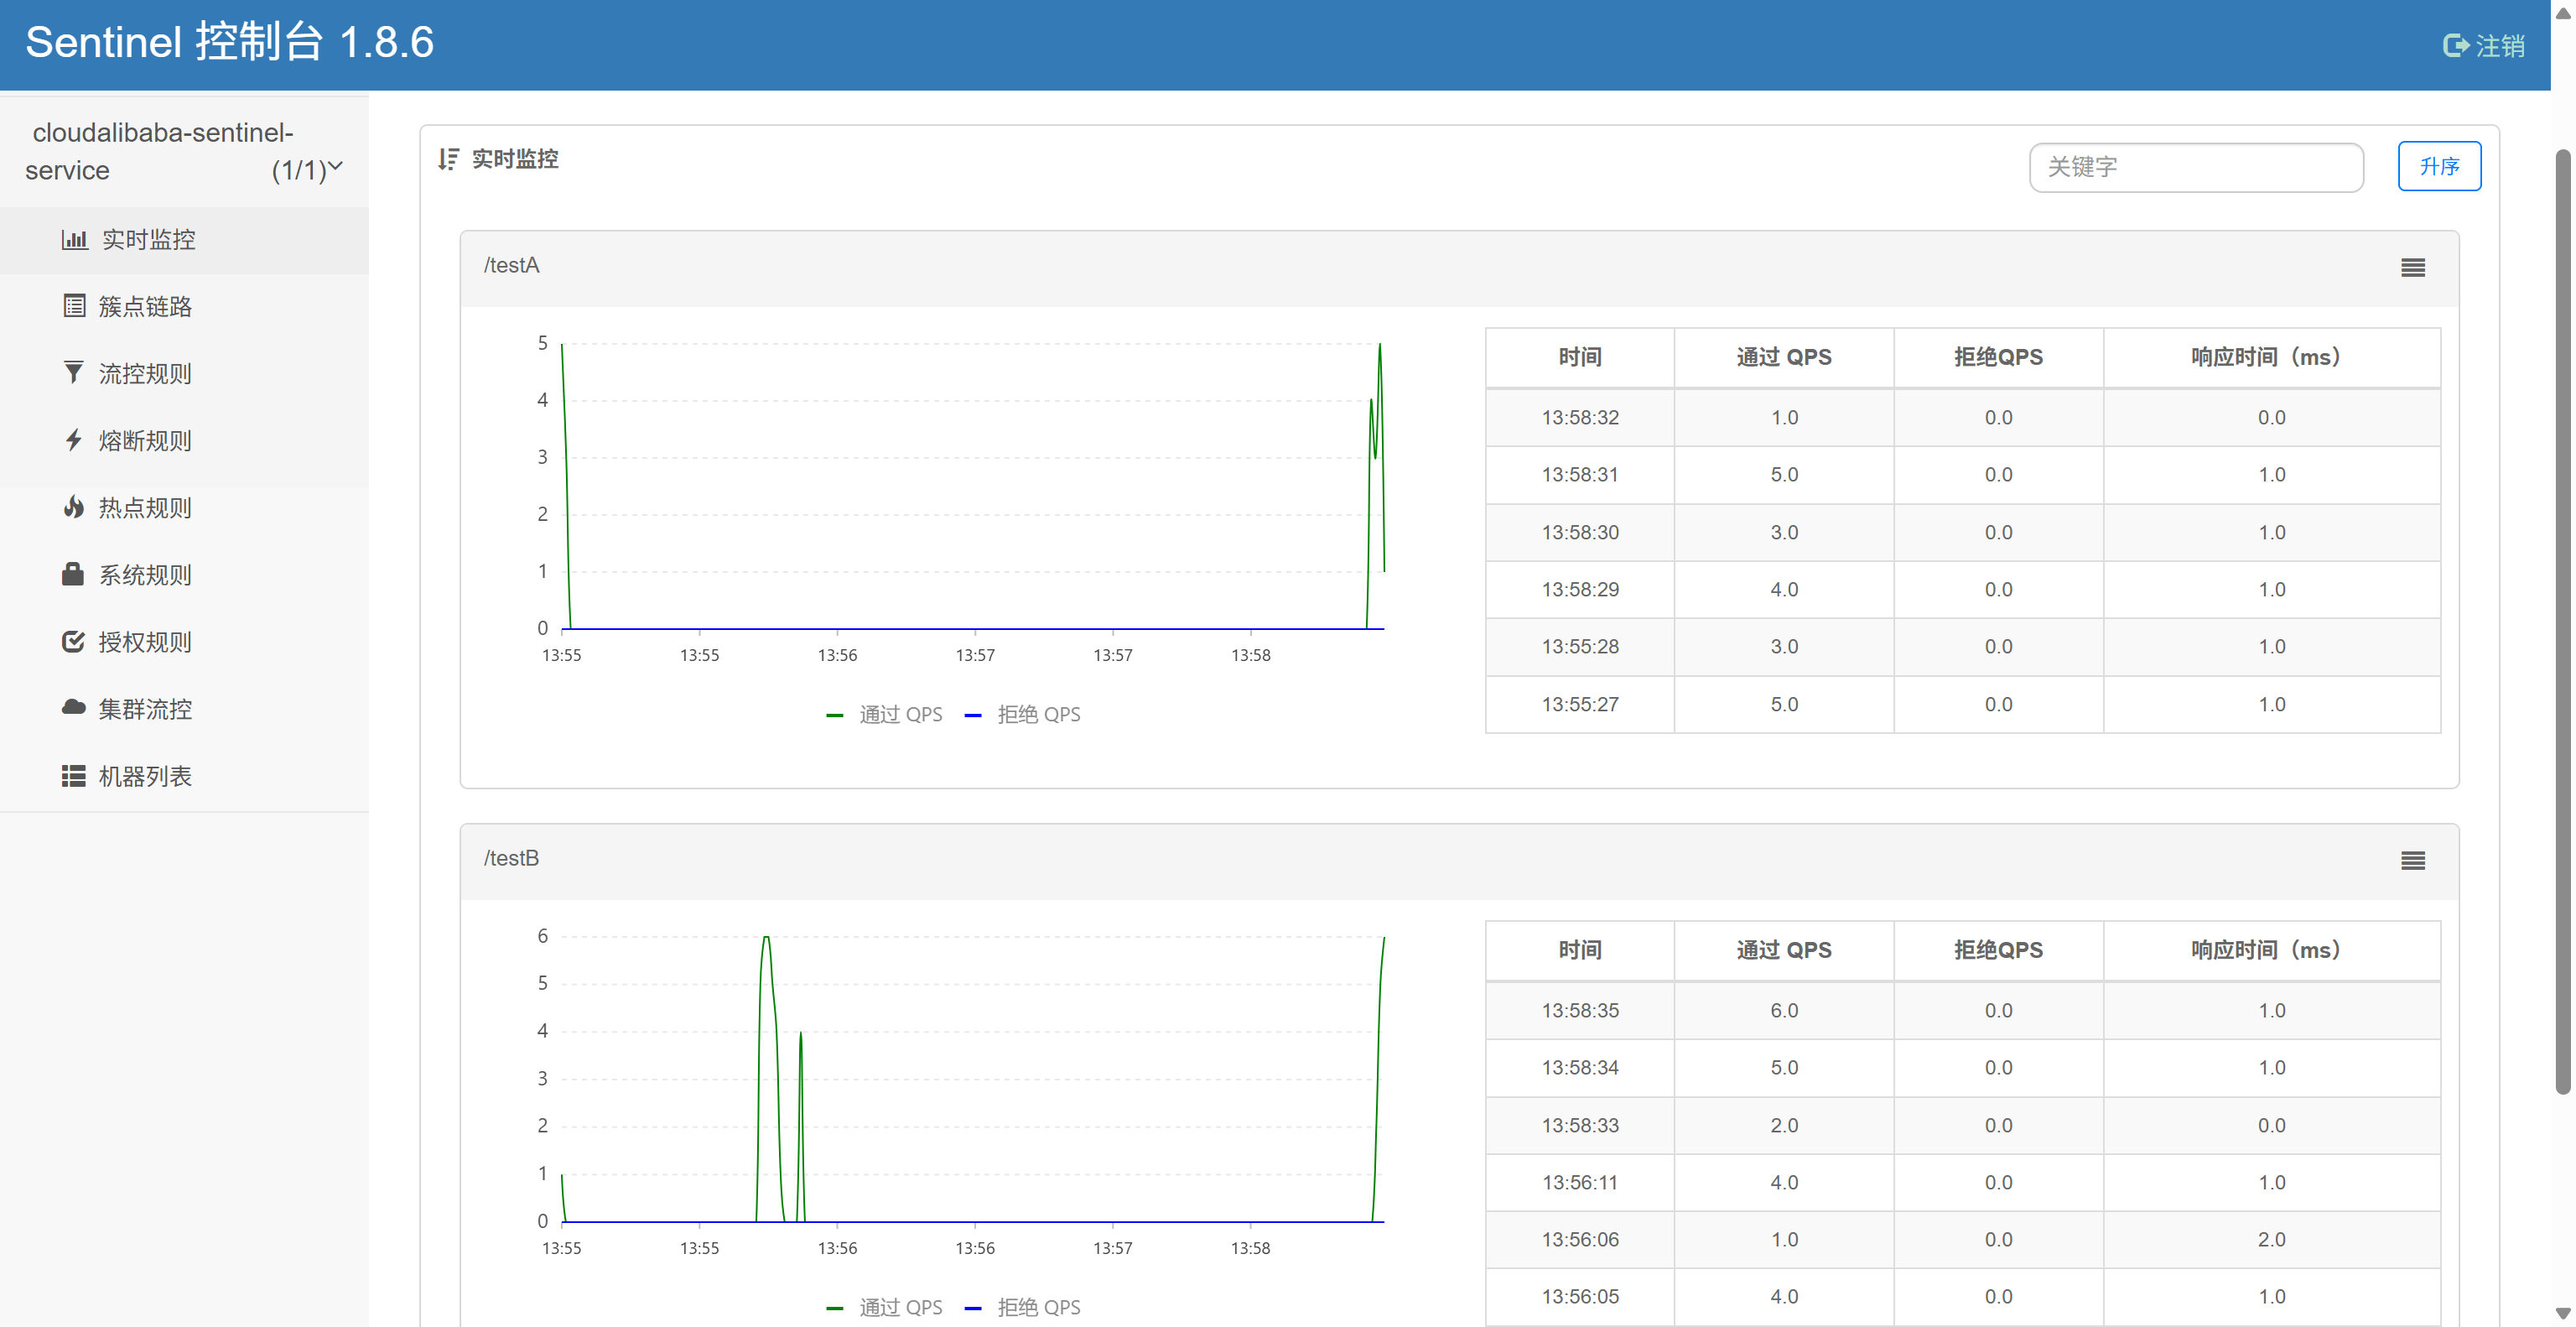The height and width of the screenshot is (1327, 2576).
Task: Open the /testA panel hamburger menu
Action: [2412, 267]
